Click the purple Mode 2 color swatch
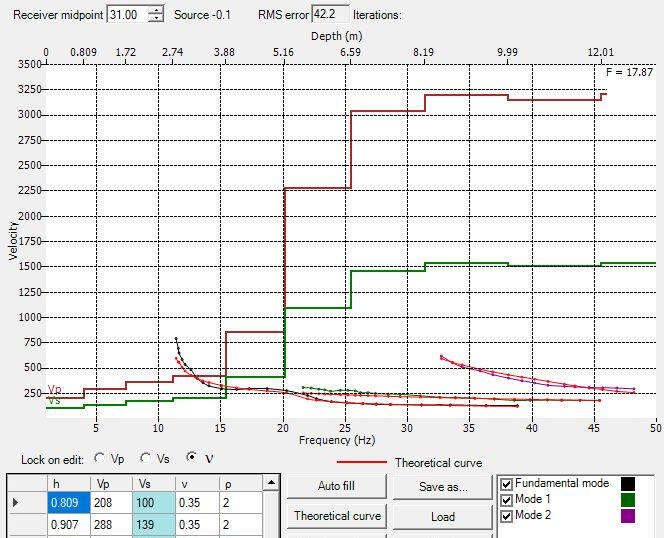 tap(628, 515)
